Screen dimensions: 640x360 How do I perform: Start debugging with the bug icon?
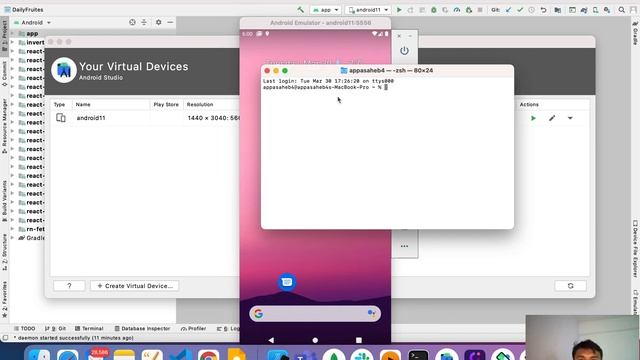434,10
